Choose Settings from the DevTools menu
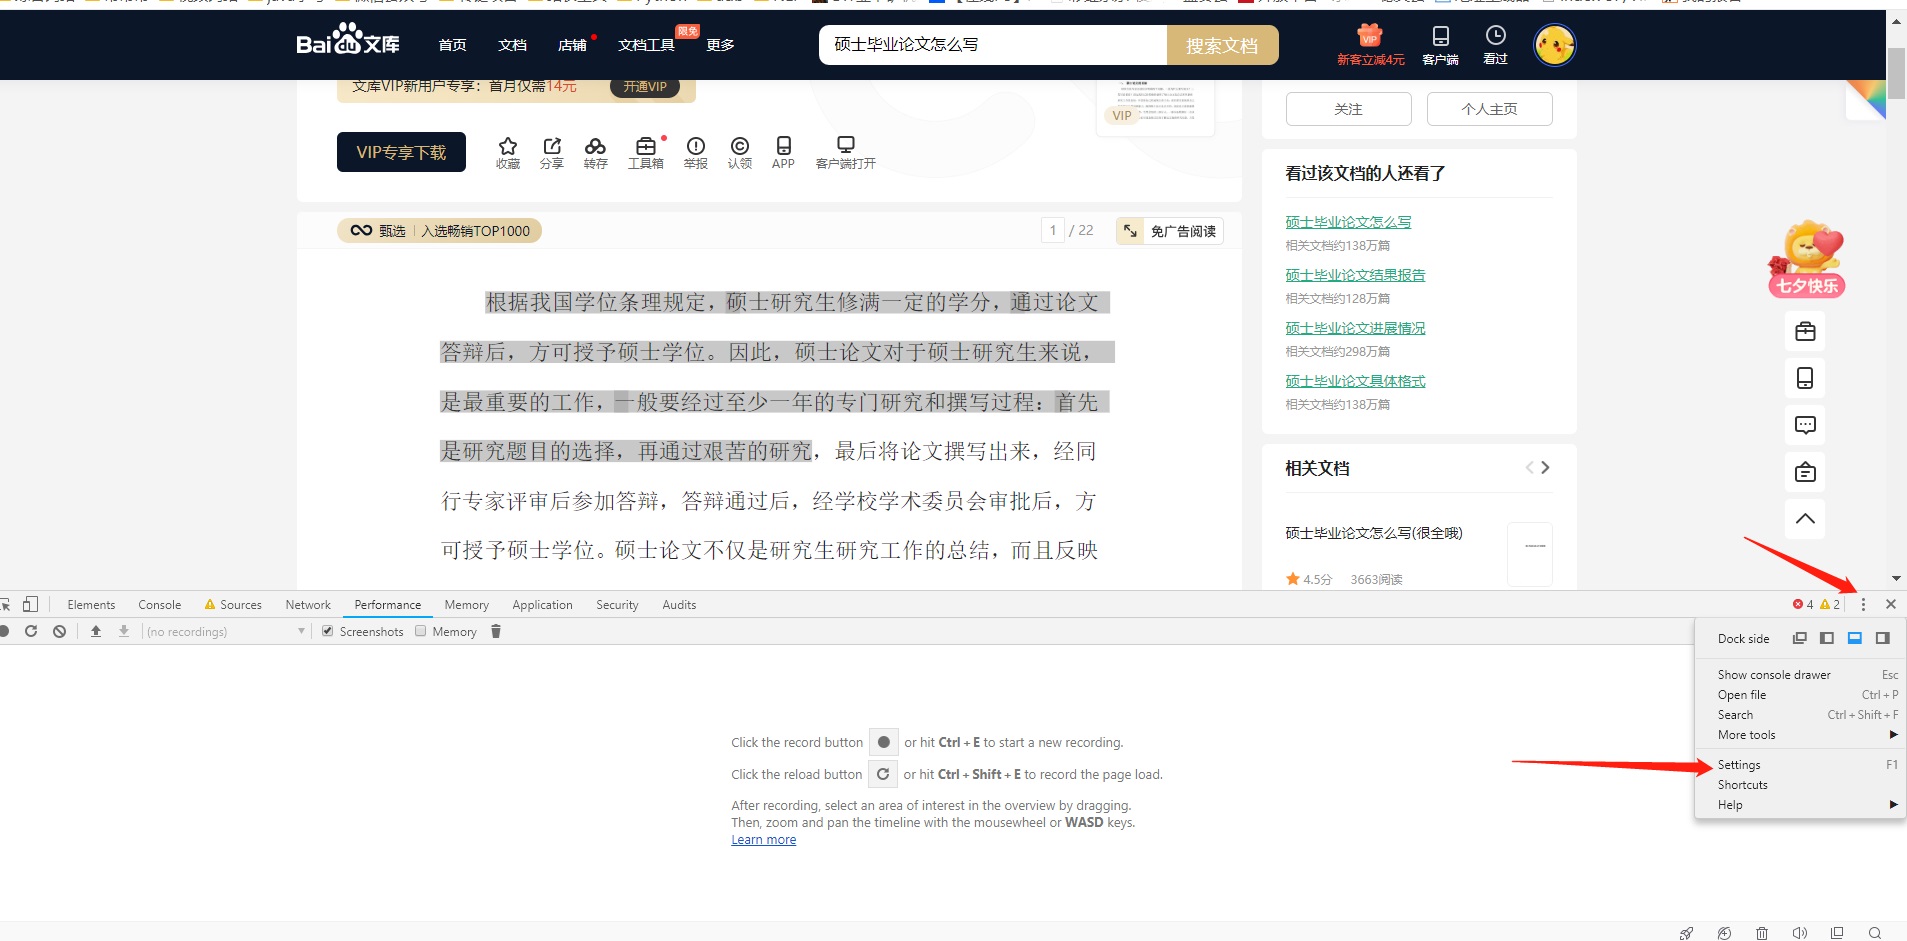Viewport: 1907px width, 941px height. 1739,765
